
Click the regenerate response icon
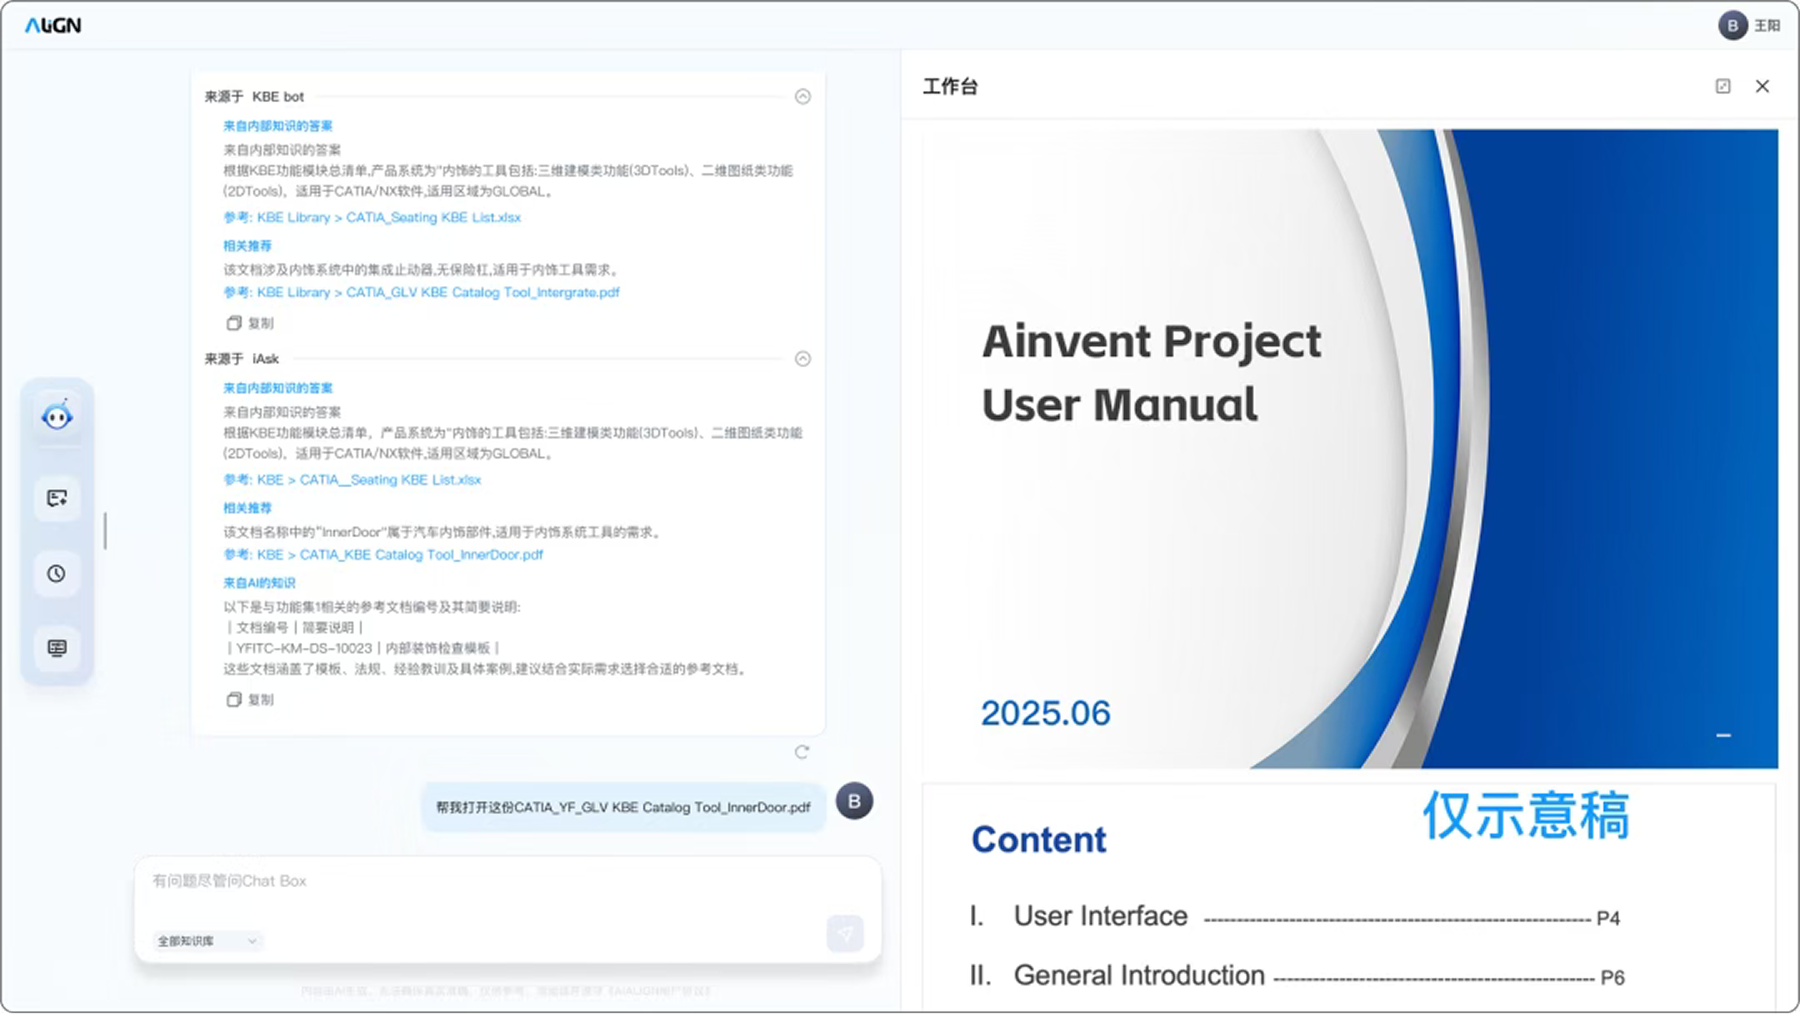point(802,752)
